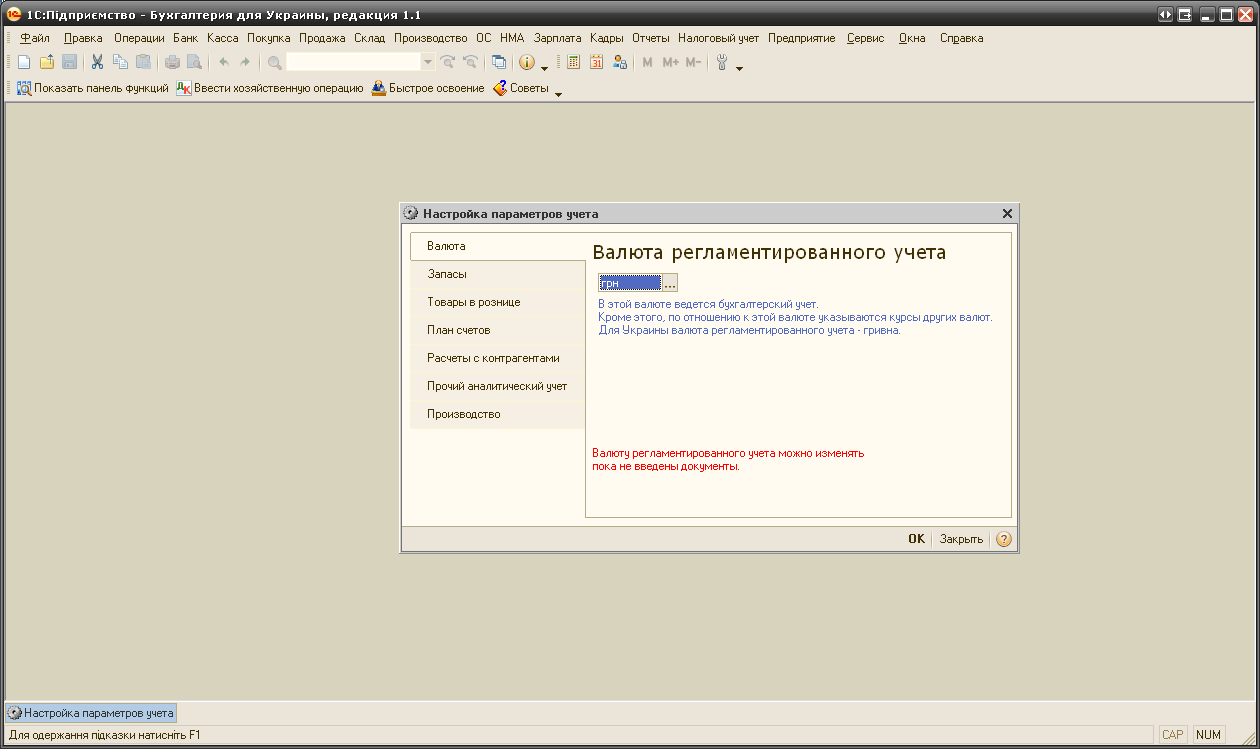Image resolution: width=1260 pixels, height=749 pixels.
Task: Open the Calendar icon
Action: pyautogui.click(x=597, y=62)
